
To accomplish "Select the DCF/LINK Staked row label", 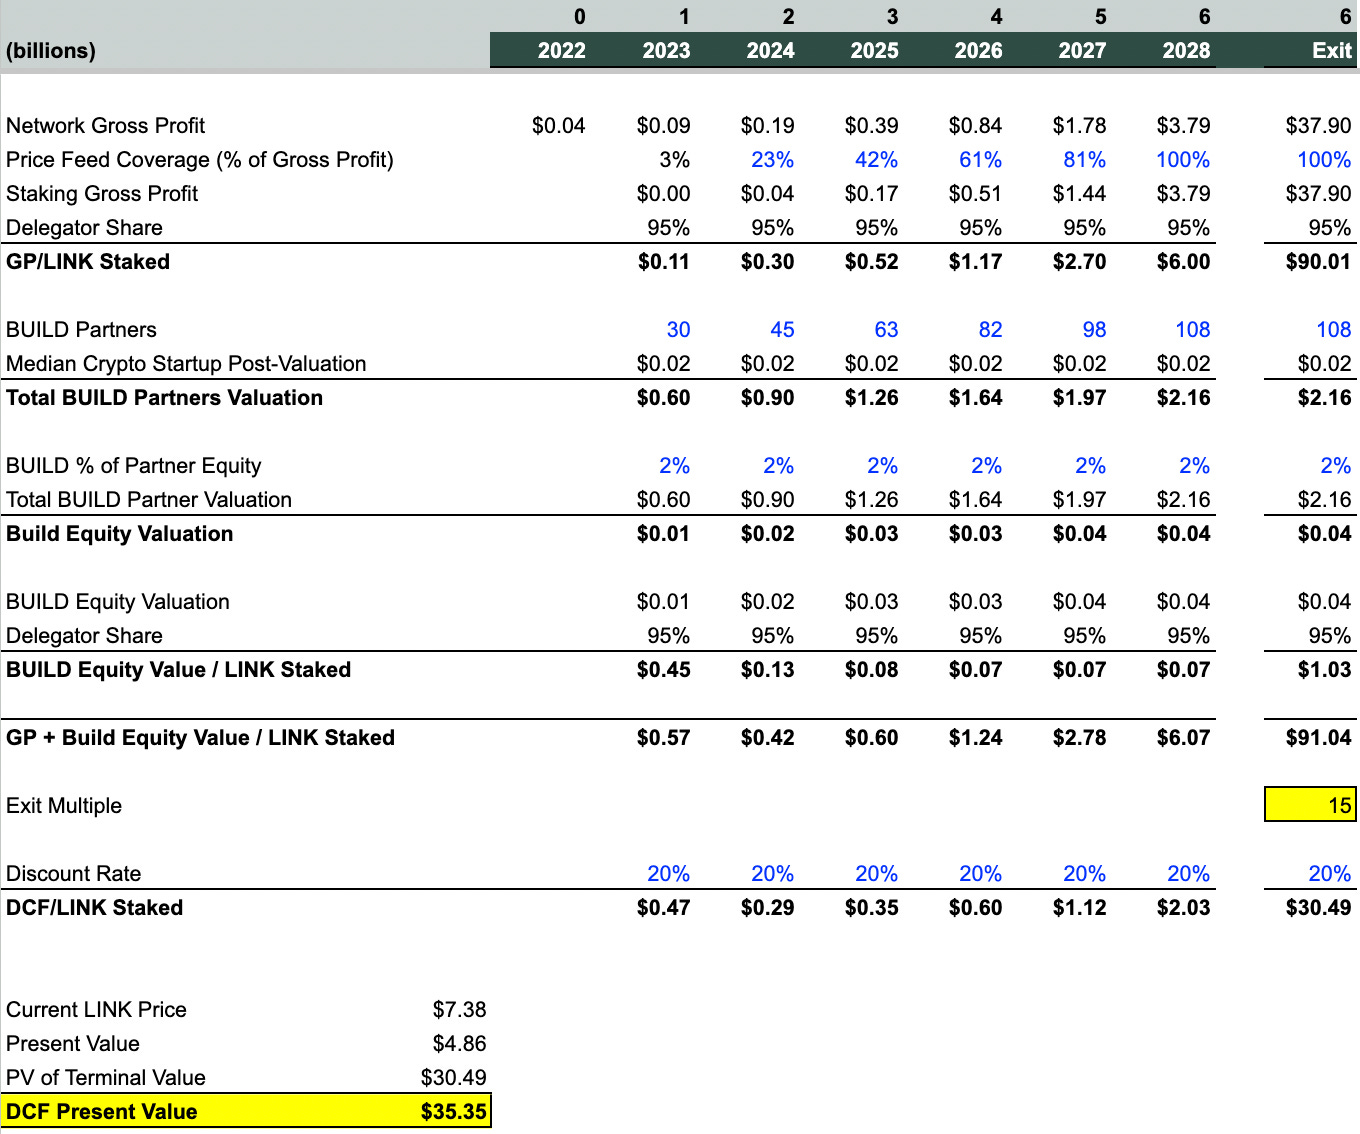I will coord(94,907).
